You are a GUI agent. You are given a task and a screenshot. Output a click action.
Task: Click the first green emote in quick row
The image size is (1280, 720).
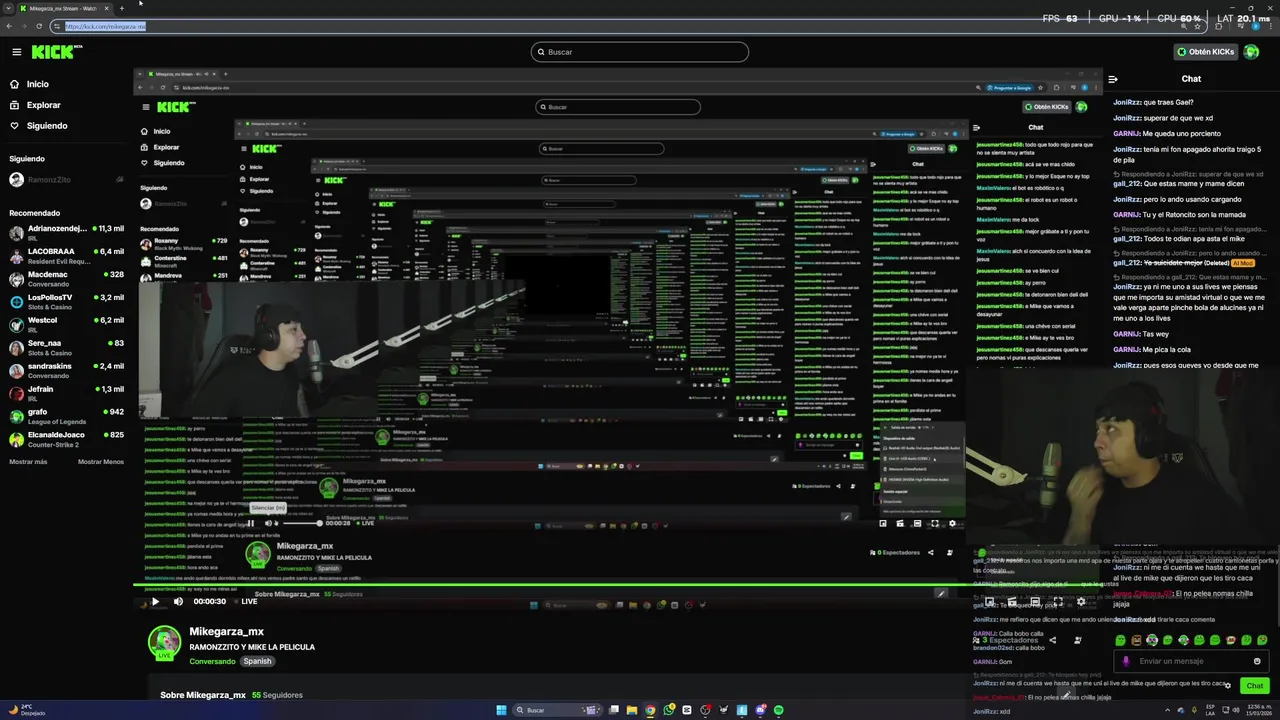point(1120,640)
